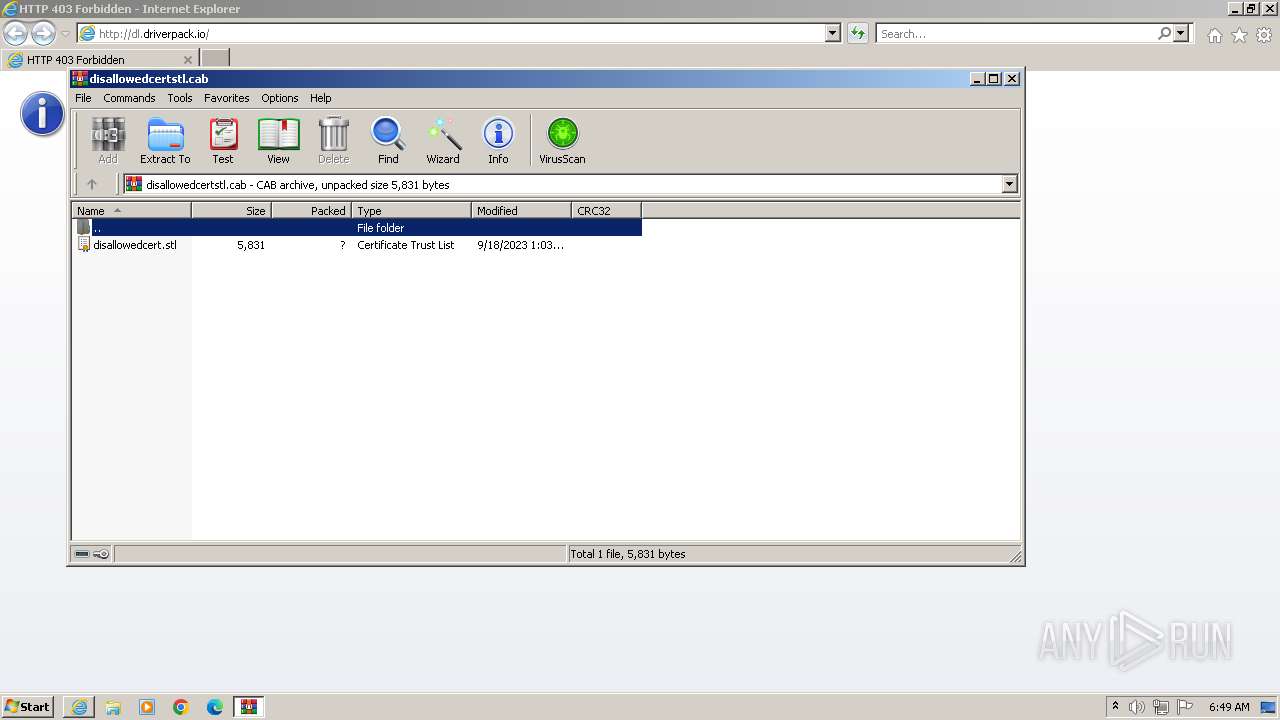Image resolution: width=1280 pixels, height=720 pixels.
Task: Show archive Info in WinRAR toolbar
Action: pos(498,140)
